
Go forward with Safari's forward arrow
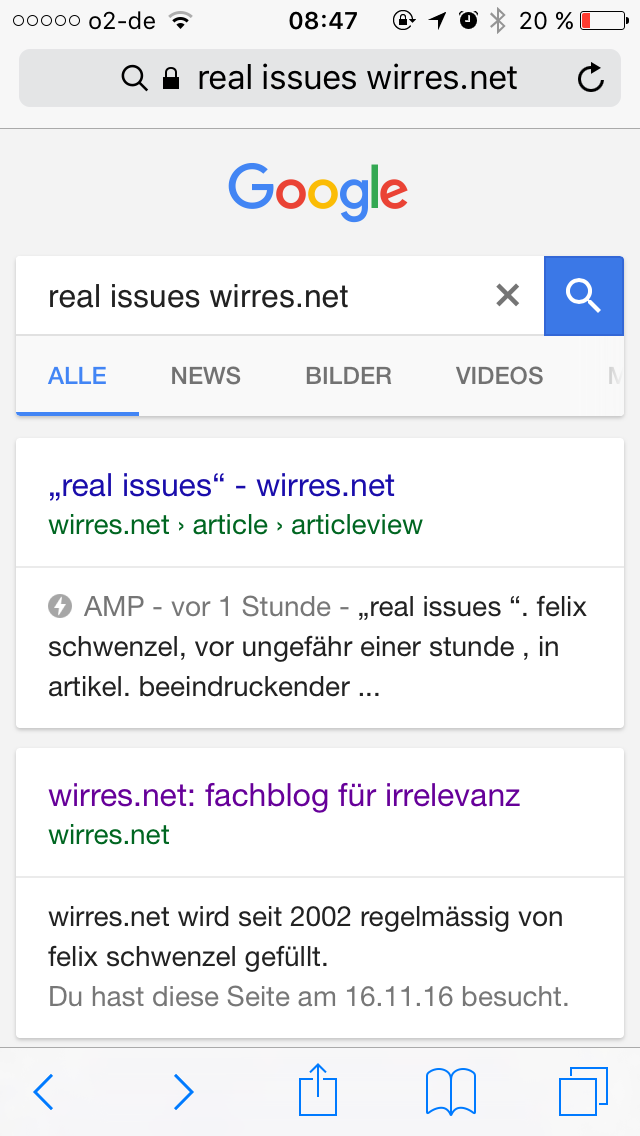pyautogui.click(x=183, y=1092)
